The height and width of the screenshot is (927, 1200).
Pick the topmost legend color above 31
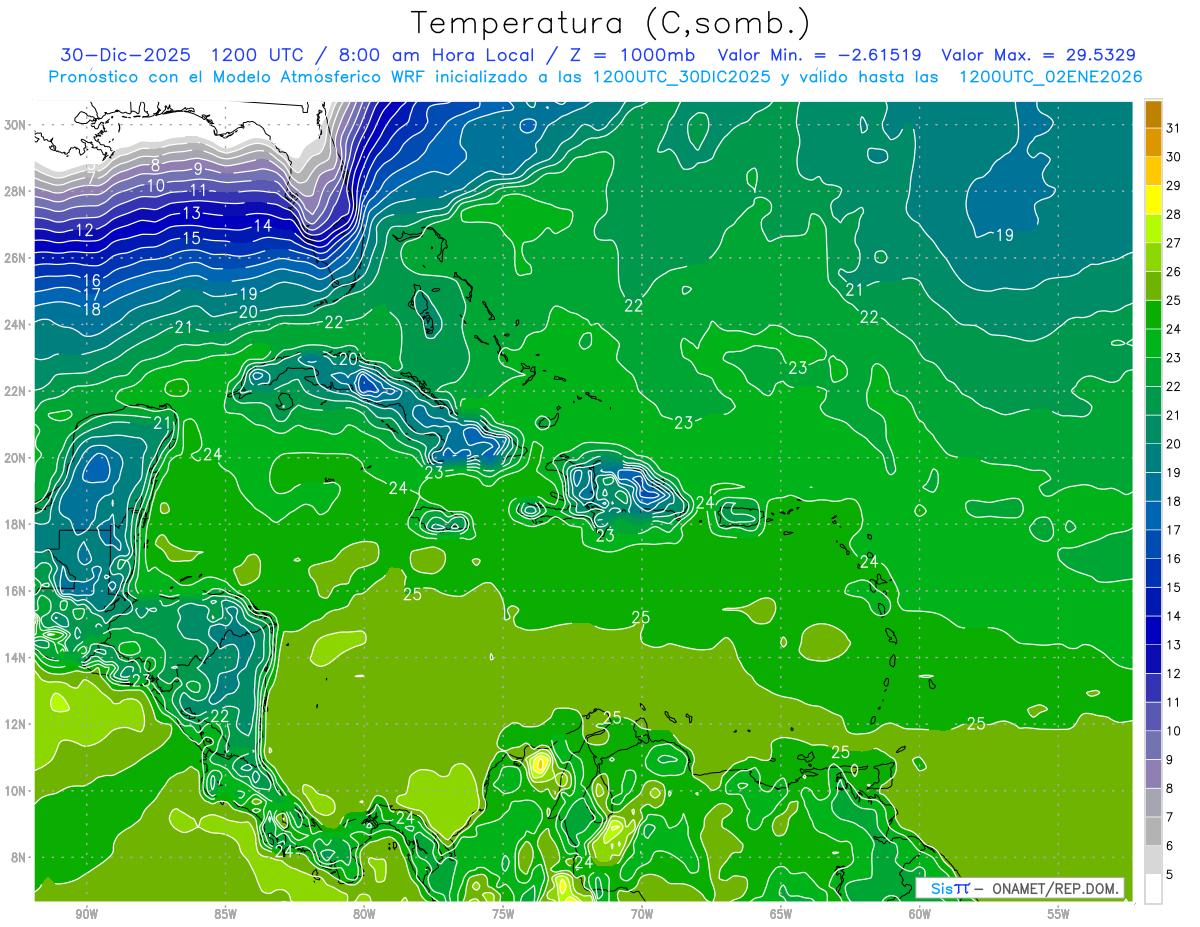(1153, 114)
